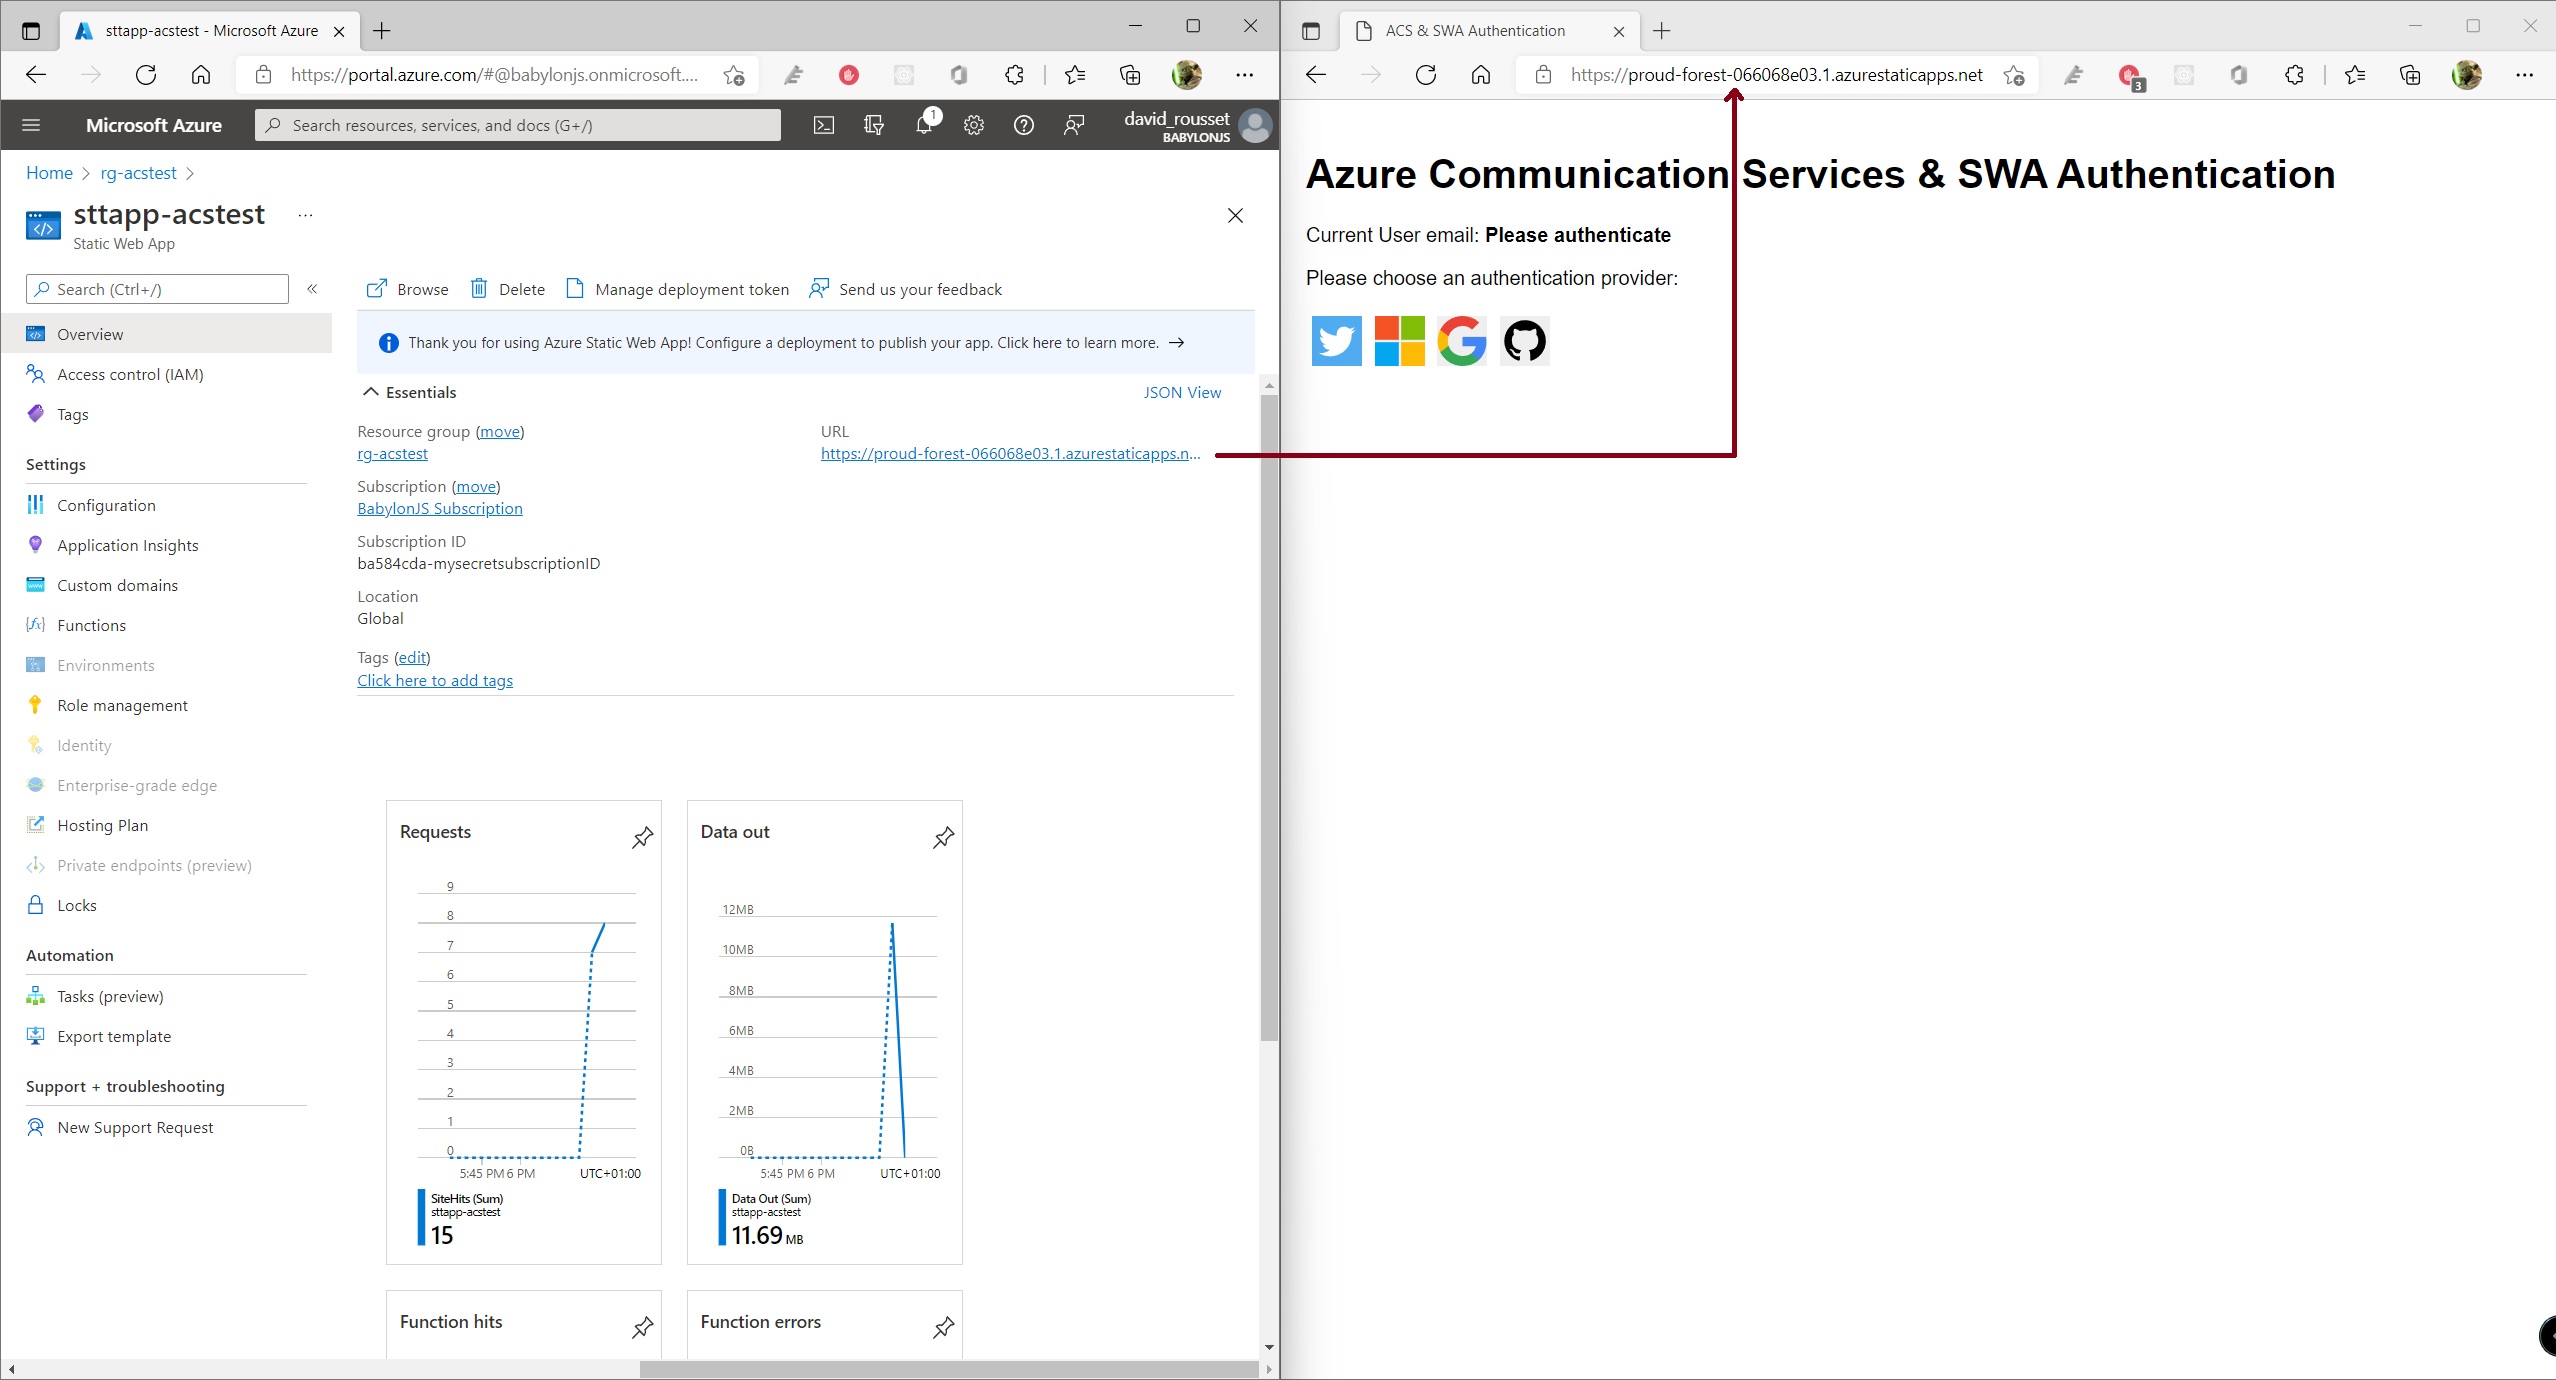
Task: Click the Requests chart pin icon
Action: (641, 836)
